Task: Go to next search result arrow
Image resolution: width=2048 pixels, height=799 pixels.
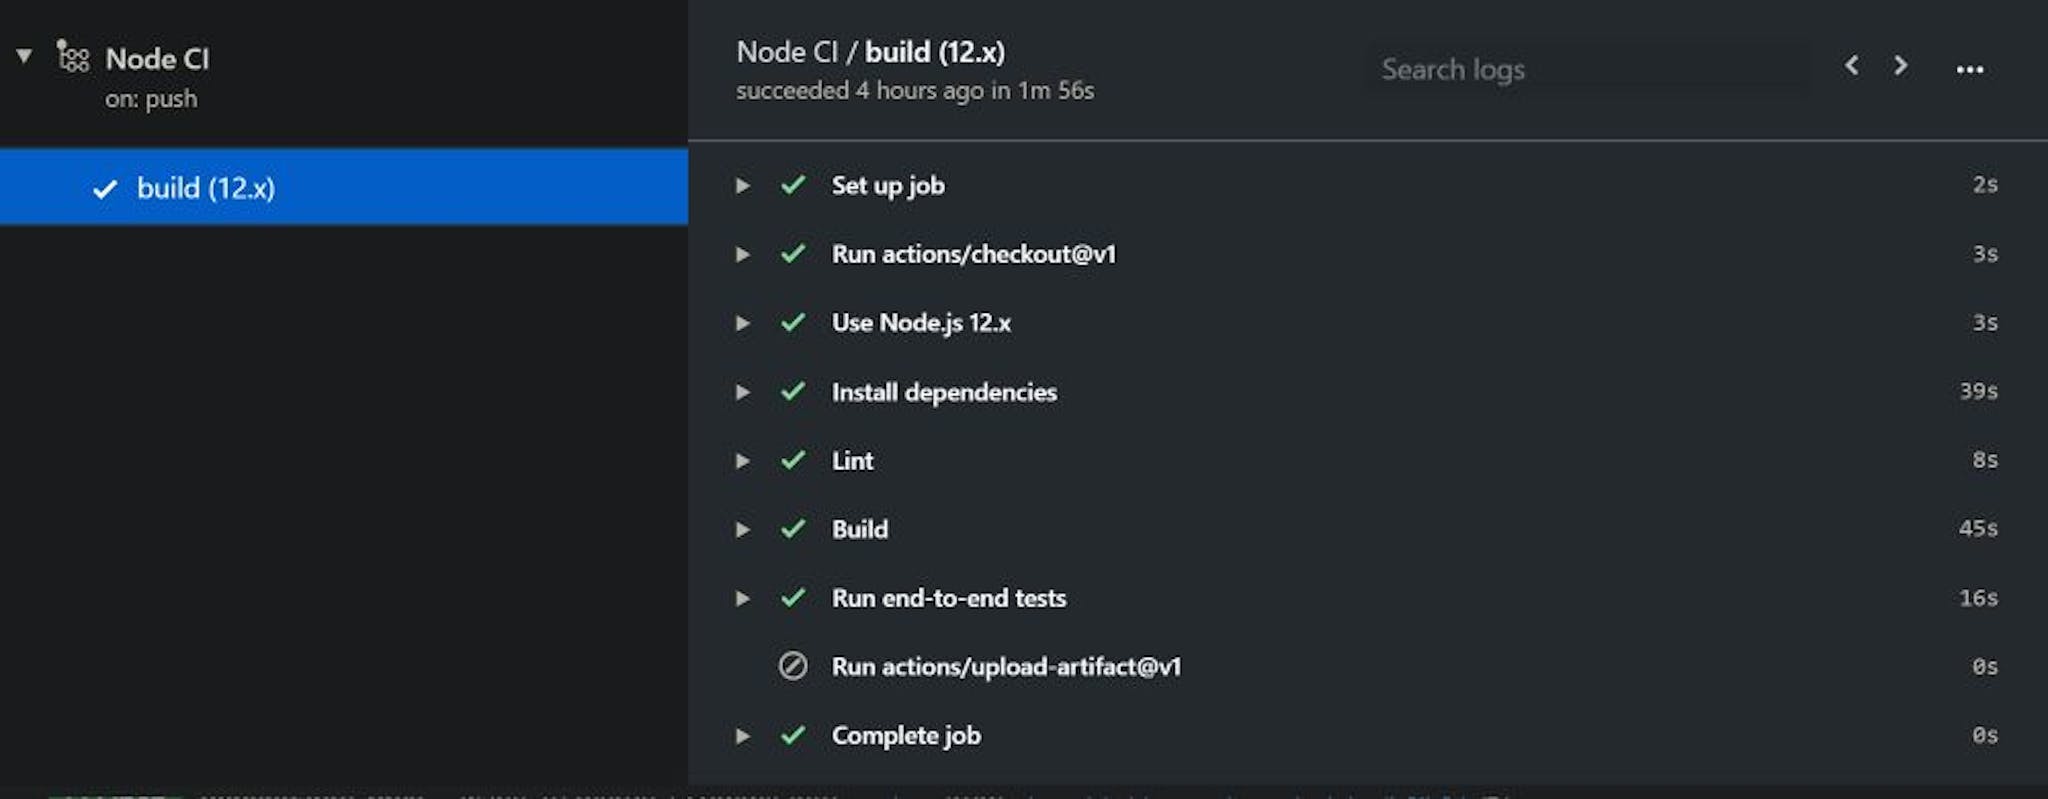Action: pyautogui.click(x=1900, y=66)
